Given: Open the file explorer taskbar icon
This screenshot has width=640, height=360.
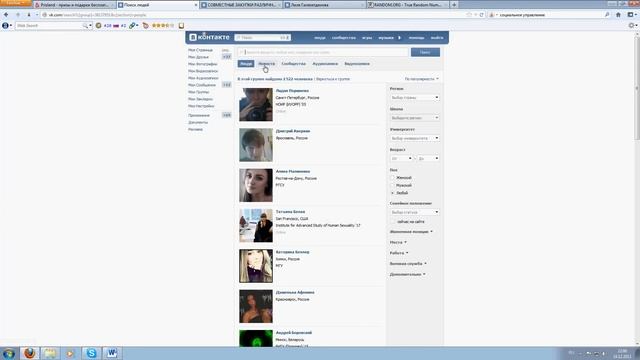Looking at the screenshot, I should pyautogui.click(x=50, y=353).
